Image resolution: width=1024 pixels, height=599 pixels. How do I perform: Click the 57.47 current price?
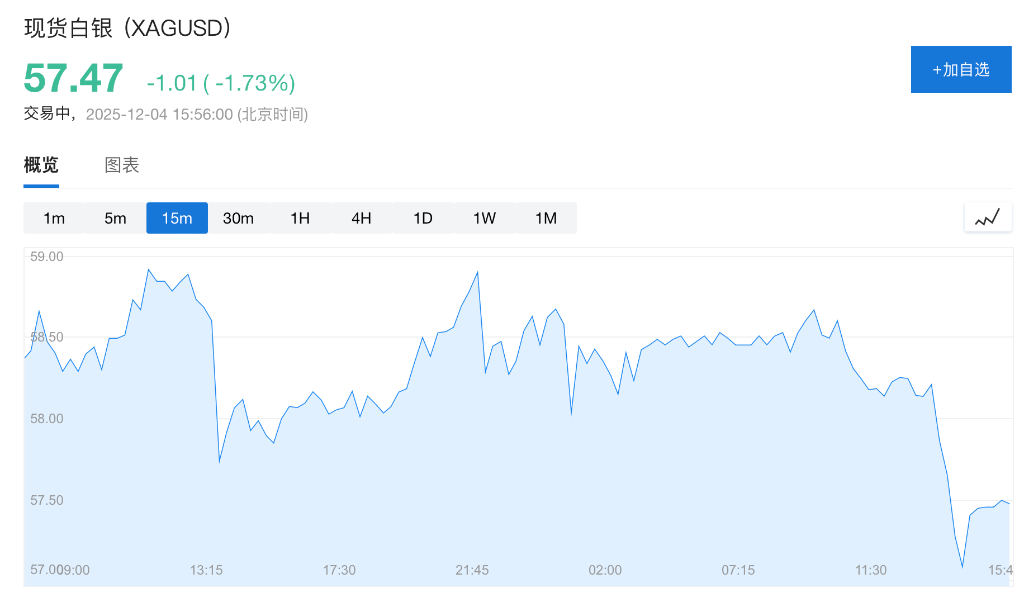tap(73, 78)
